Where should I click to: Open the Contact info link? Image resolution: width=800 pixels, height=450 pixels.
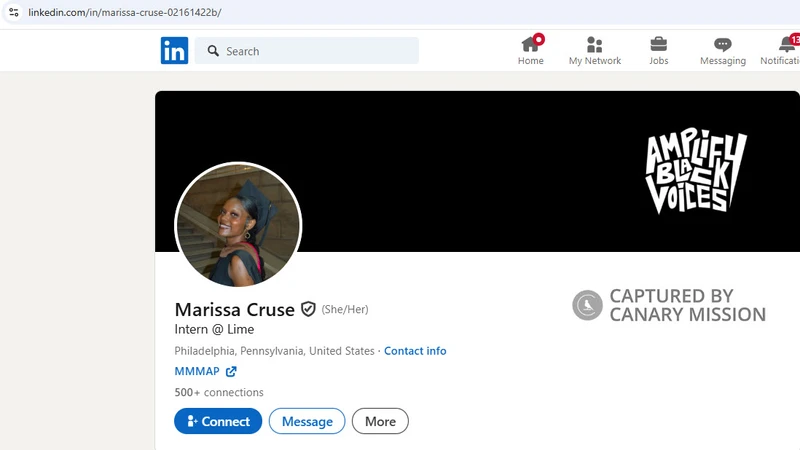coord(415,351)
